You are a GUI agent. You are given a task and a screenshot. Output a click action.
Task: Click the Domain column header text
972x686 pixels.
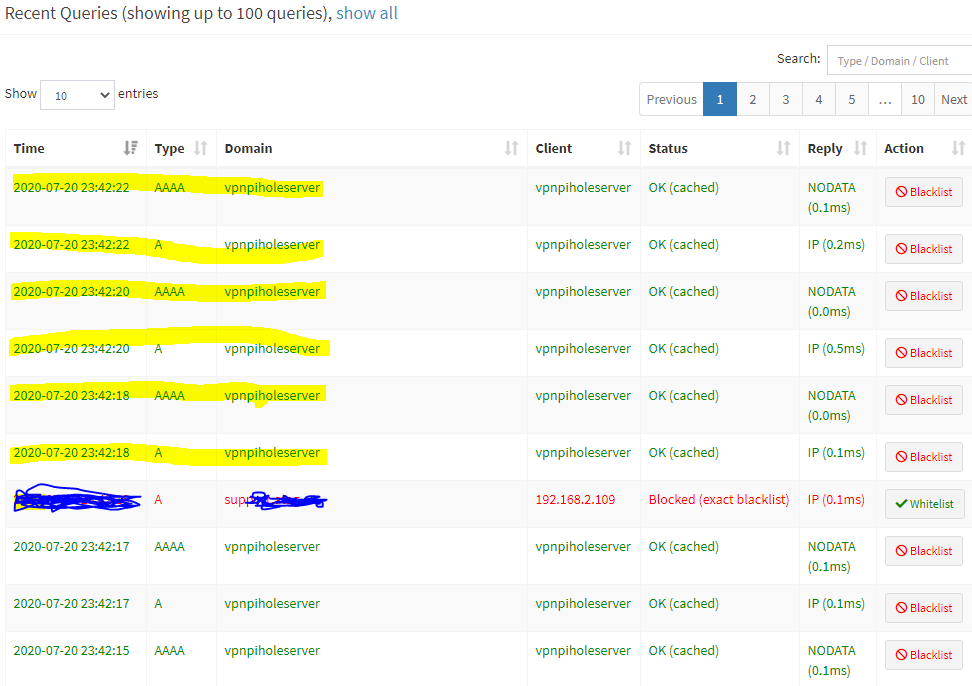point(248,149)
